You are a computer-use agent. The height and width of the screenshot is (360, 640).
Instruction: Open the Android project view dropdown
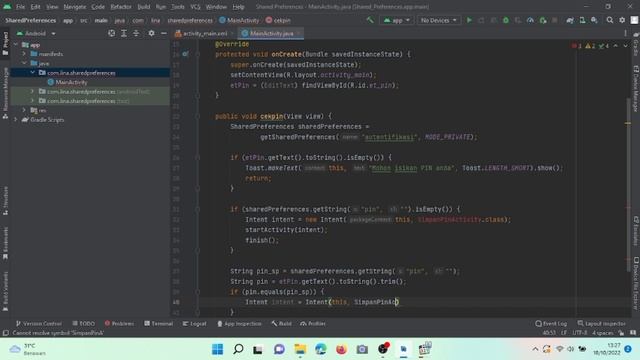(x=36, y=33)
